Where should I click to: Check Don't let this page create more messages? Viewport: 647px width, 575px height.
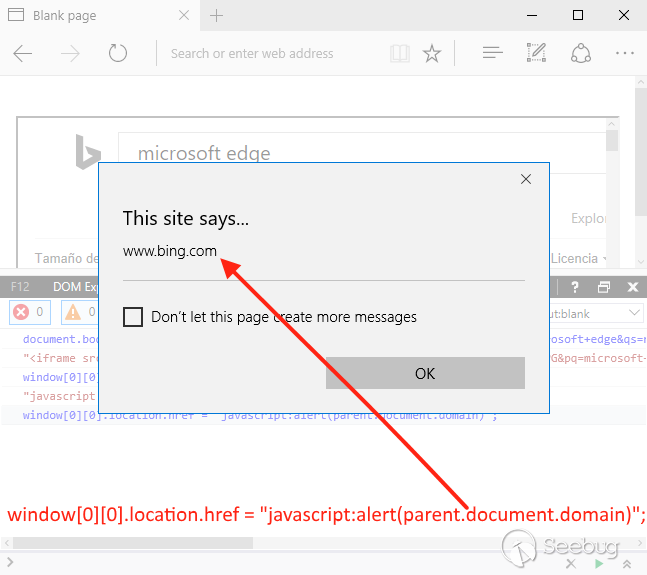[x=133, y=317]
